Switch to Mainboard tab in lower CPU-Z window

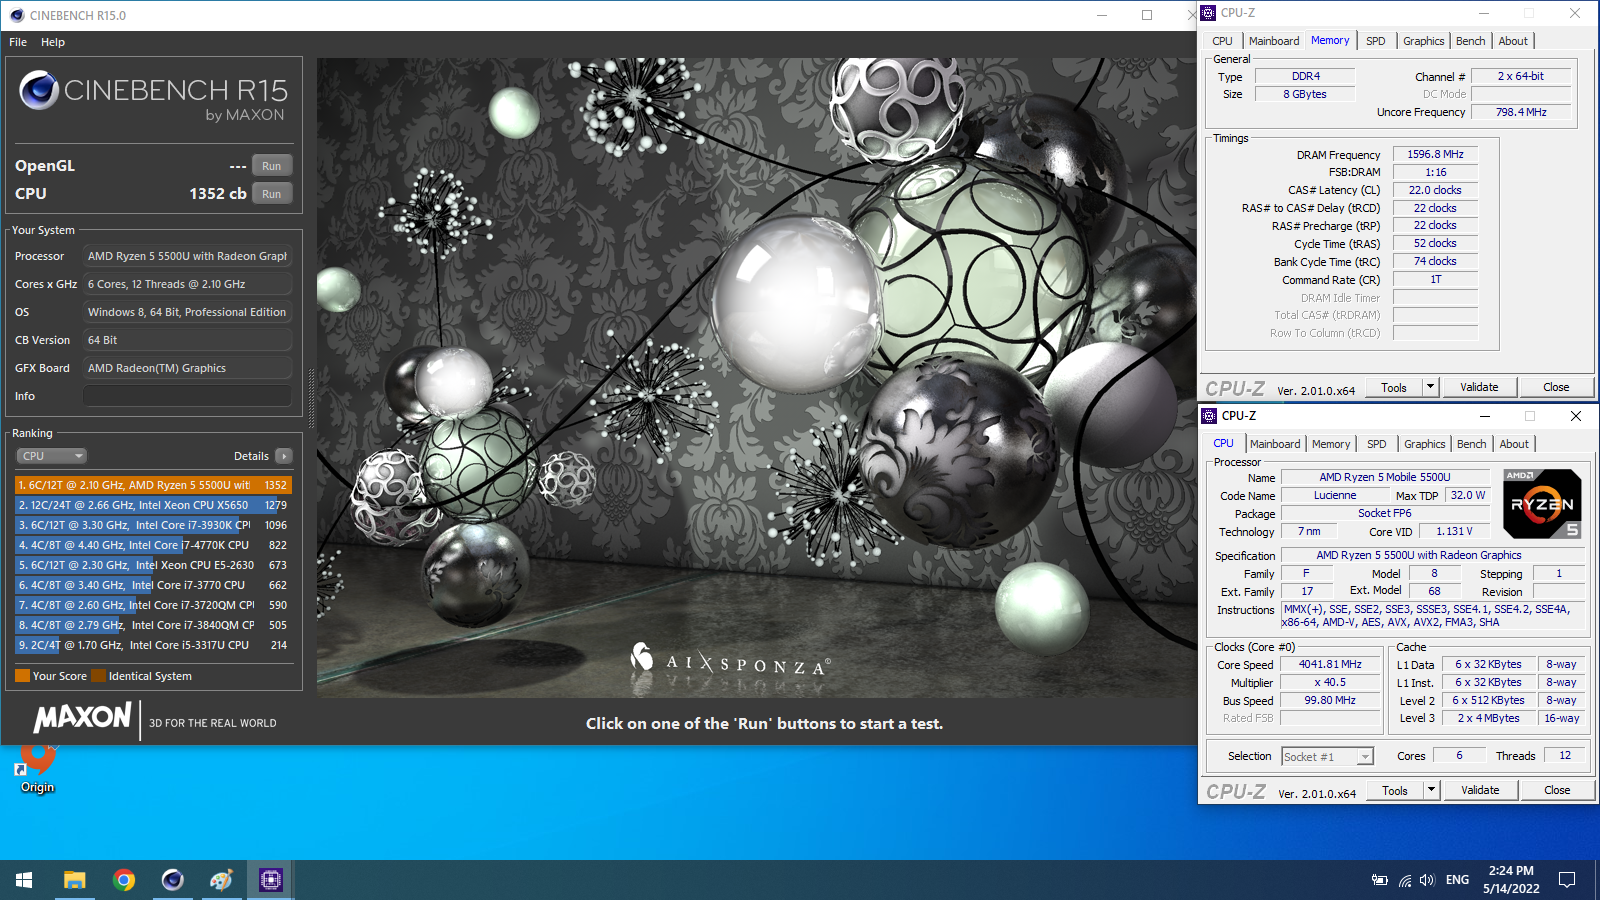[1275, 444]
